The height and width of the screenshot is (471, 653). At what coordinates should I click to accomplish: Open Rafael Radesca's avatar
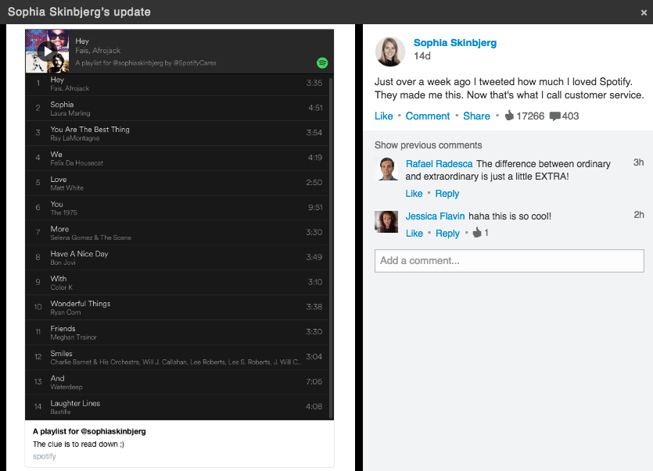point(387,169)
